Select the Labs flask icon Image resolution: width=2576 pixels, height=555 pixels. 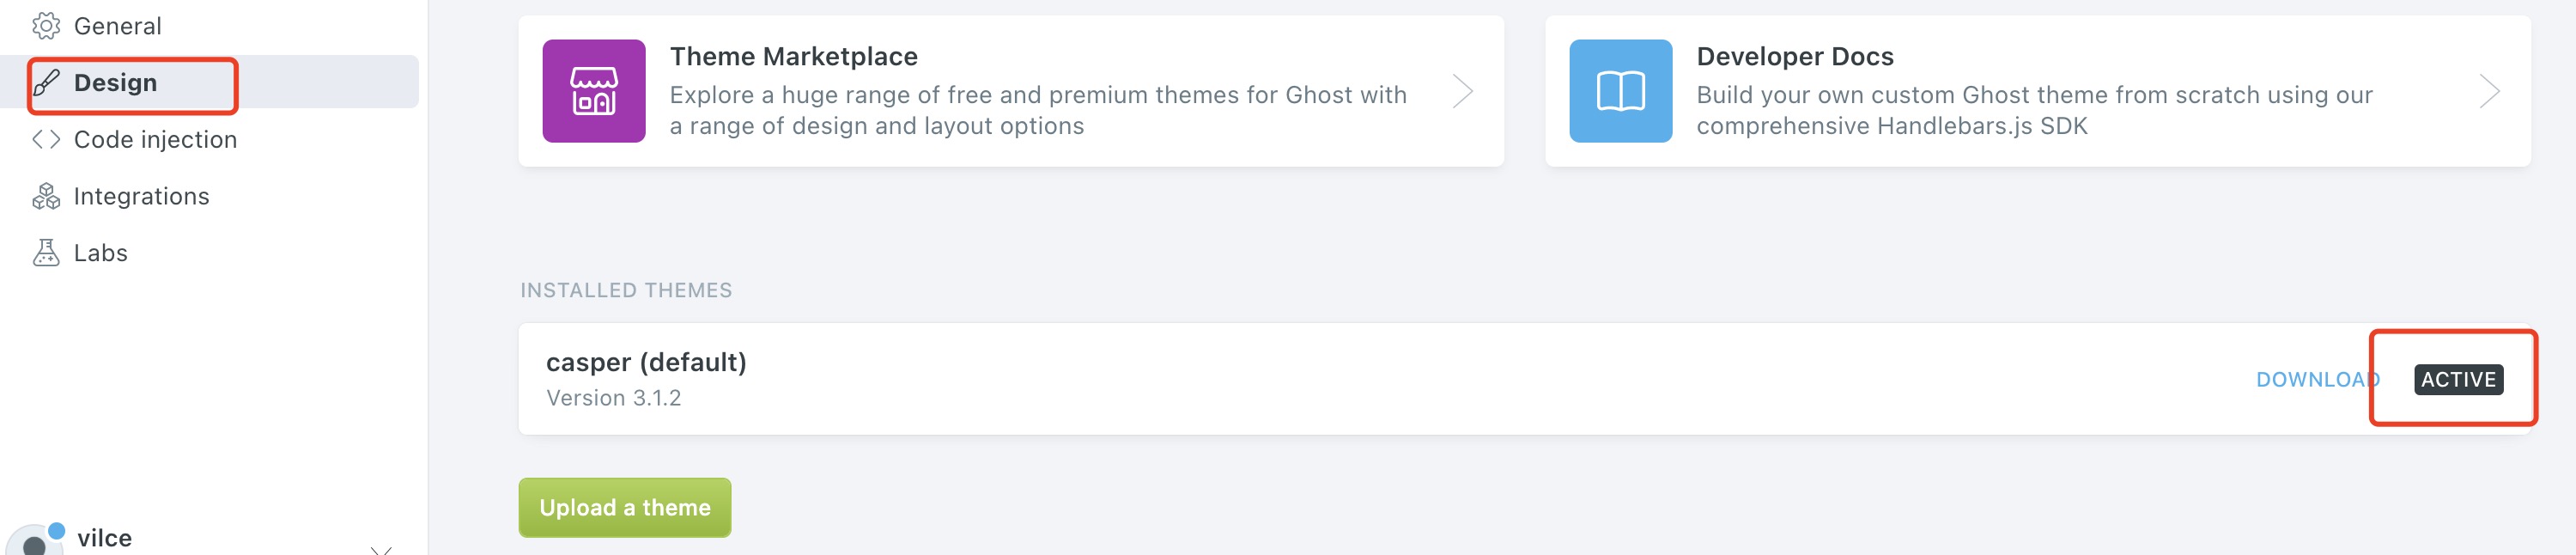(45, 252)
